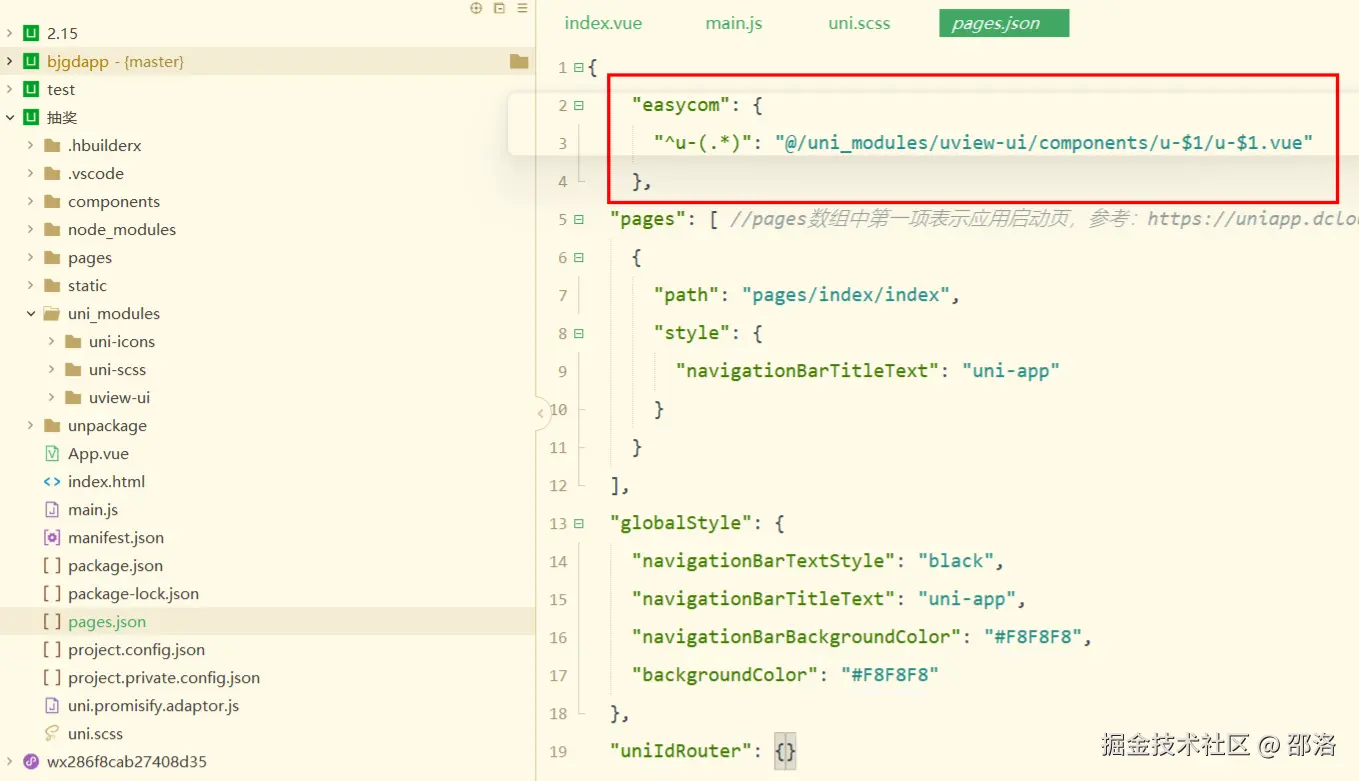This screenshot has width=1359, height=781.
Task: Click the "#F8F8F8" value on line 17
Action: pyautogui.click(x=890, y=674)
